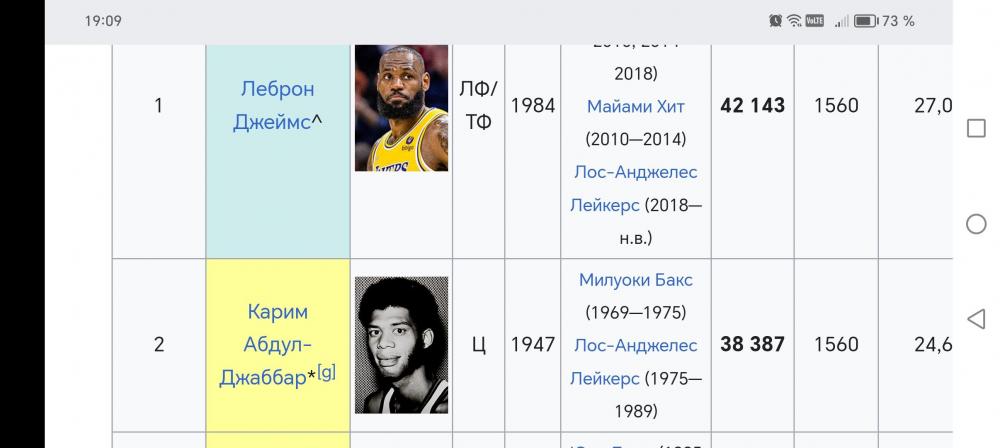Open Лос-Анджелес Лейкерс link in Kareem's row

pos(636,362)
